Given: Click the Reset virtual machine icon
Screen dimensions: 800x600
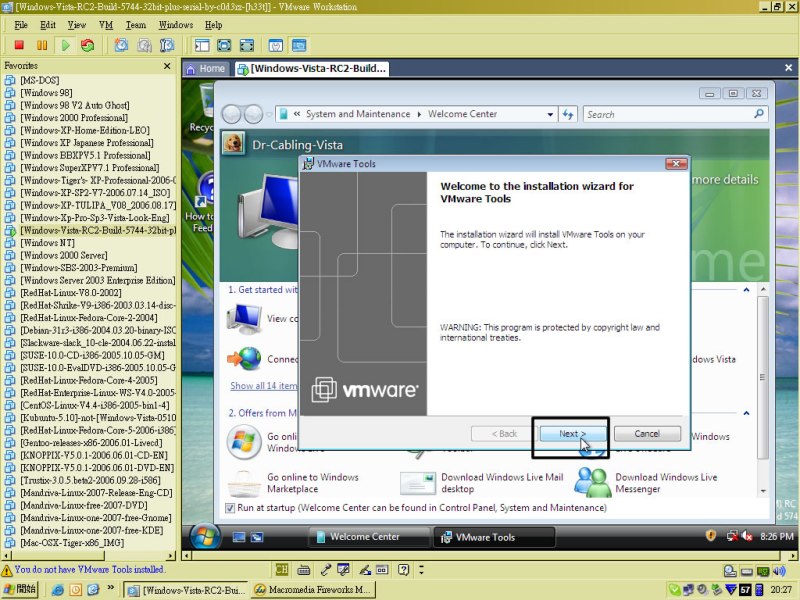Looking at the screenshot, I should point(88,45).
